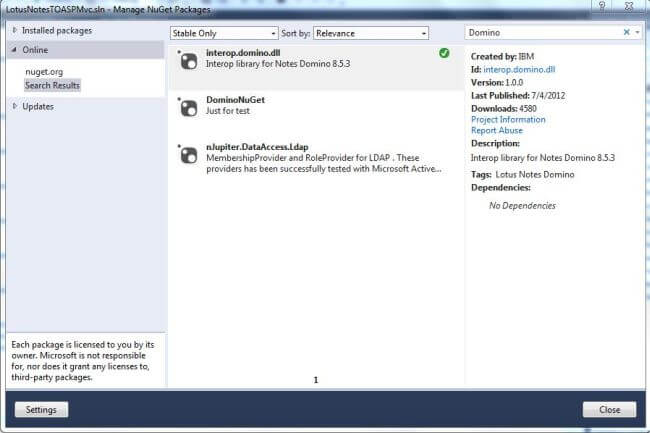Click 'Just for test' description text

(x=228, y=111)
